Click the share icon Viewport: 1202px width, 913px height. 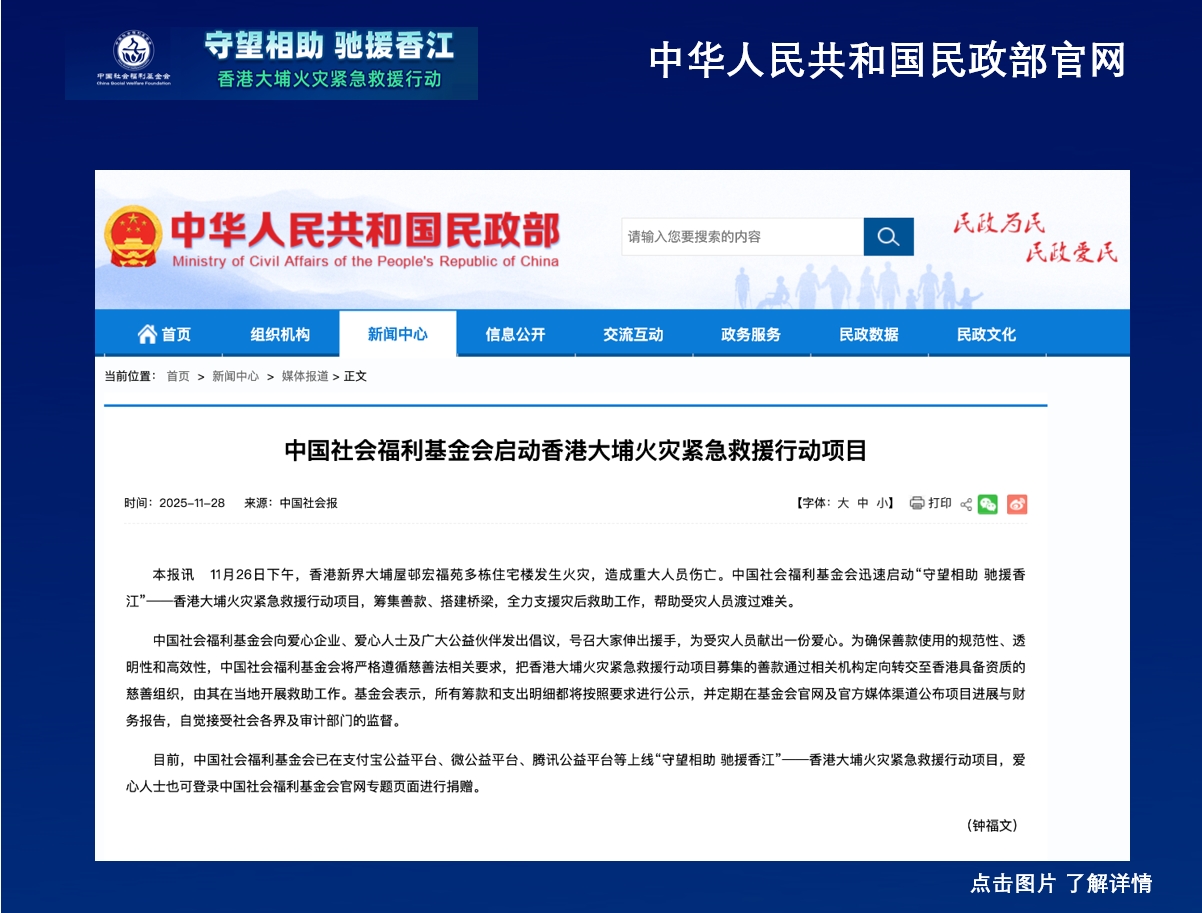click(x=966, y=504)
